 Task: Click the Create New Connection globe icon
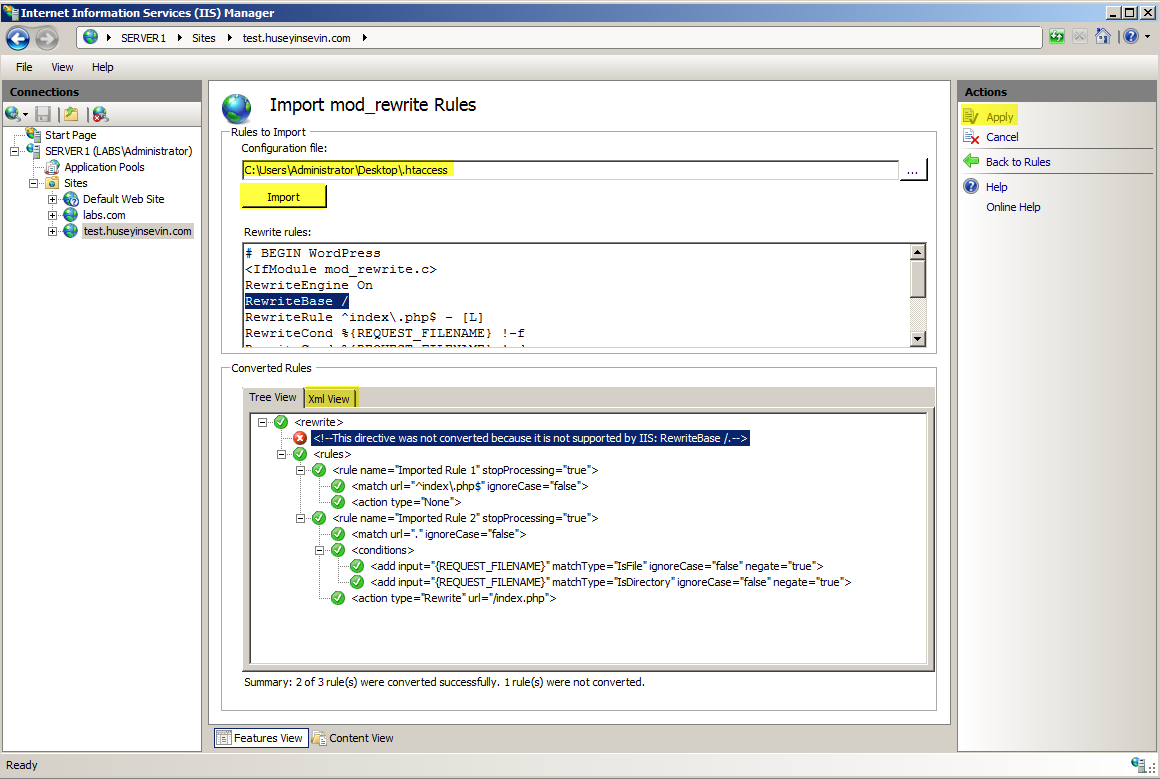pyautogui.click(x=13, y=114)
